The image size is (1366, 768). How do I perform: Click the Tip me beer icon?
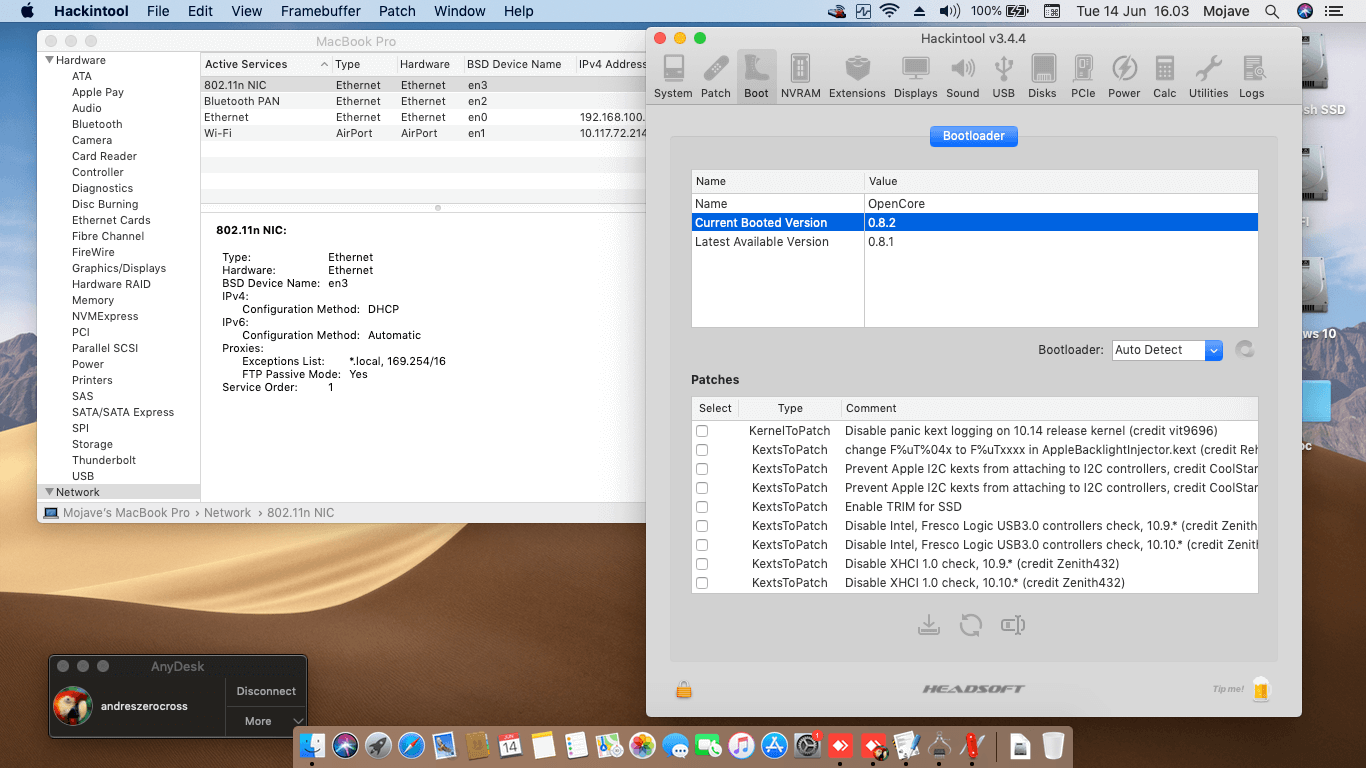1260,689
